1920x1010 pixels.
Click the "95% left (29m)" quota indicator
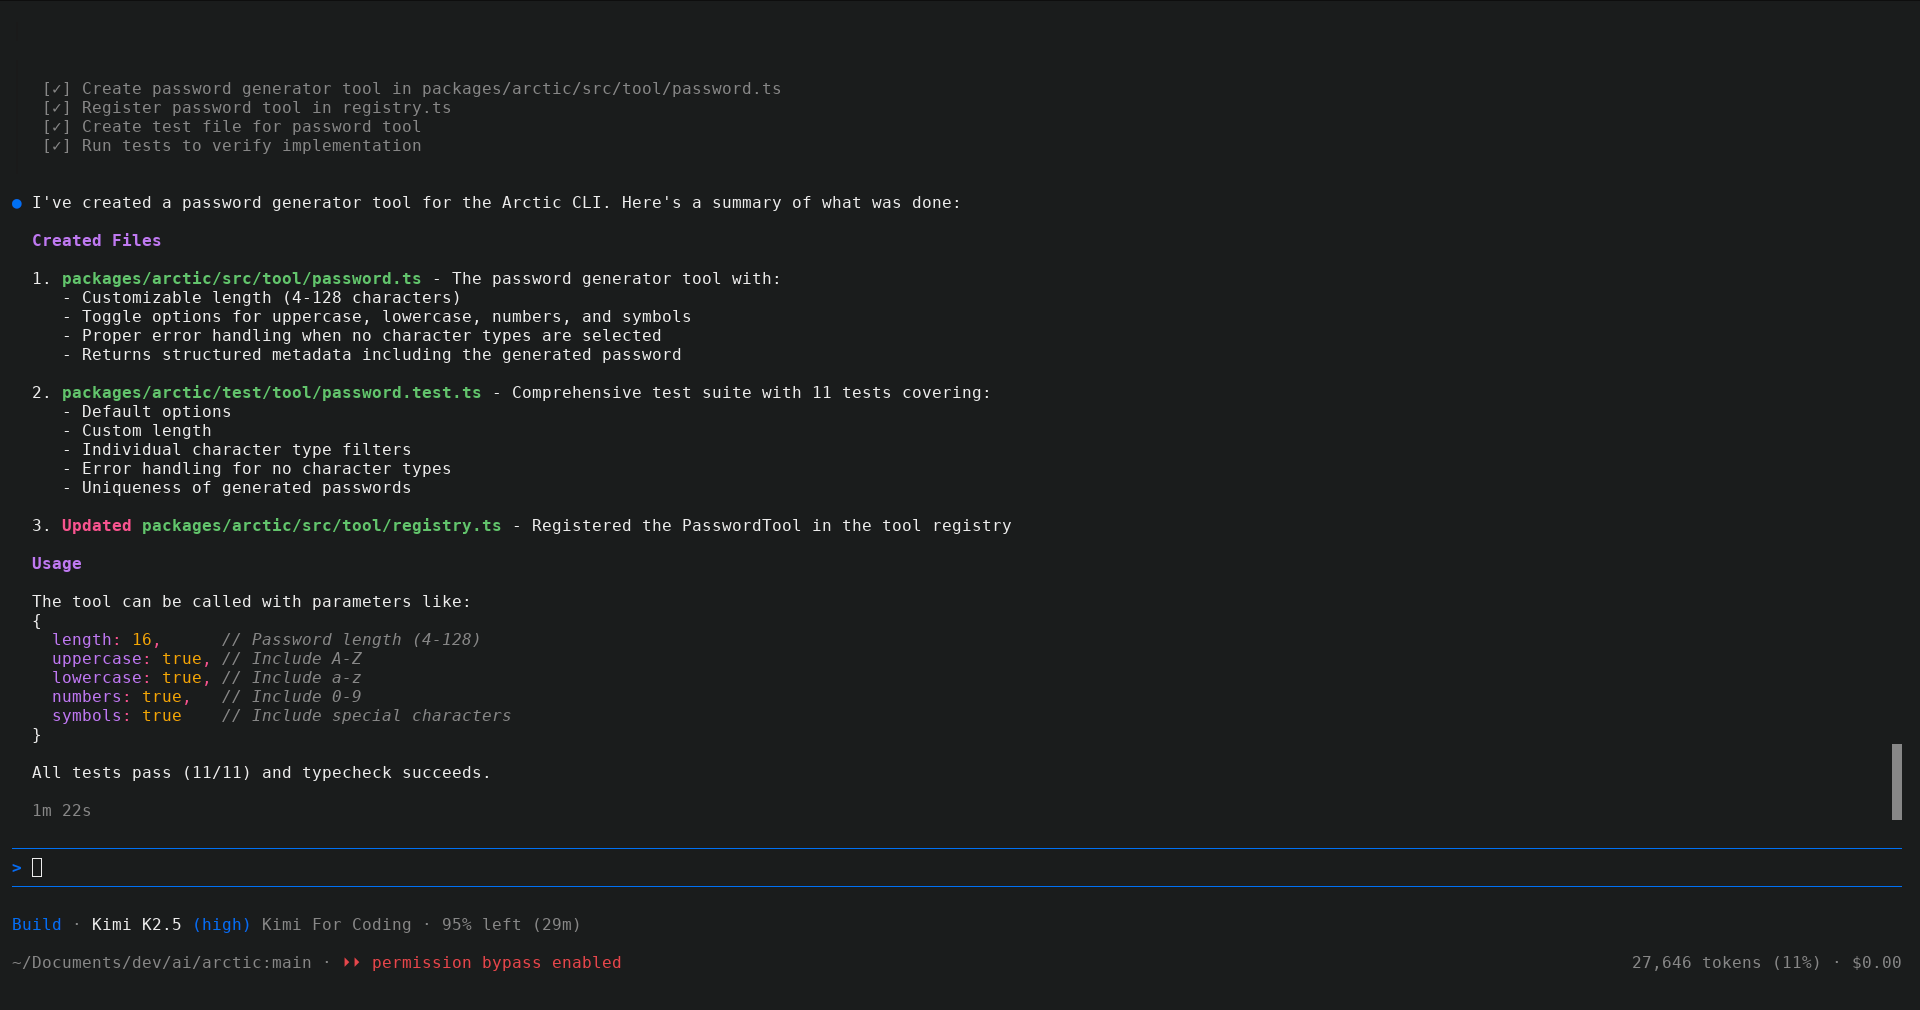click(511, 925)
